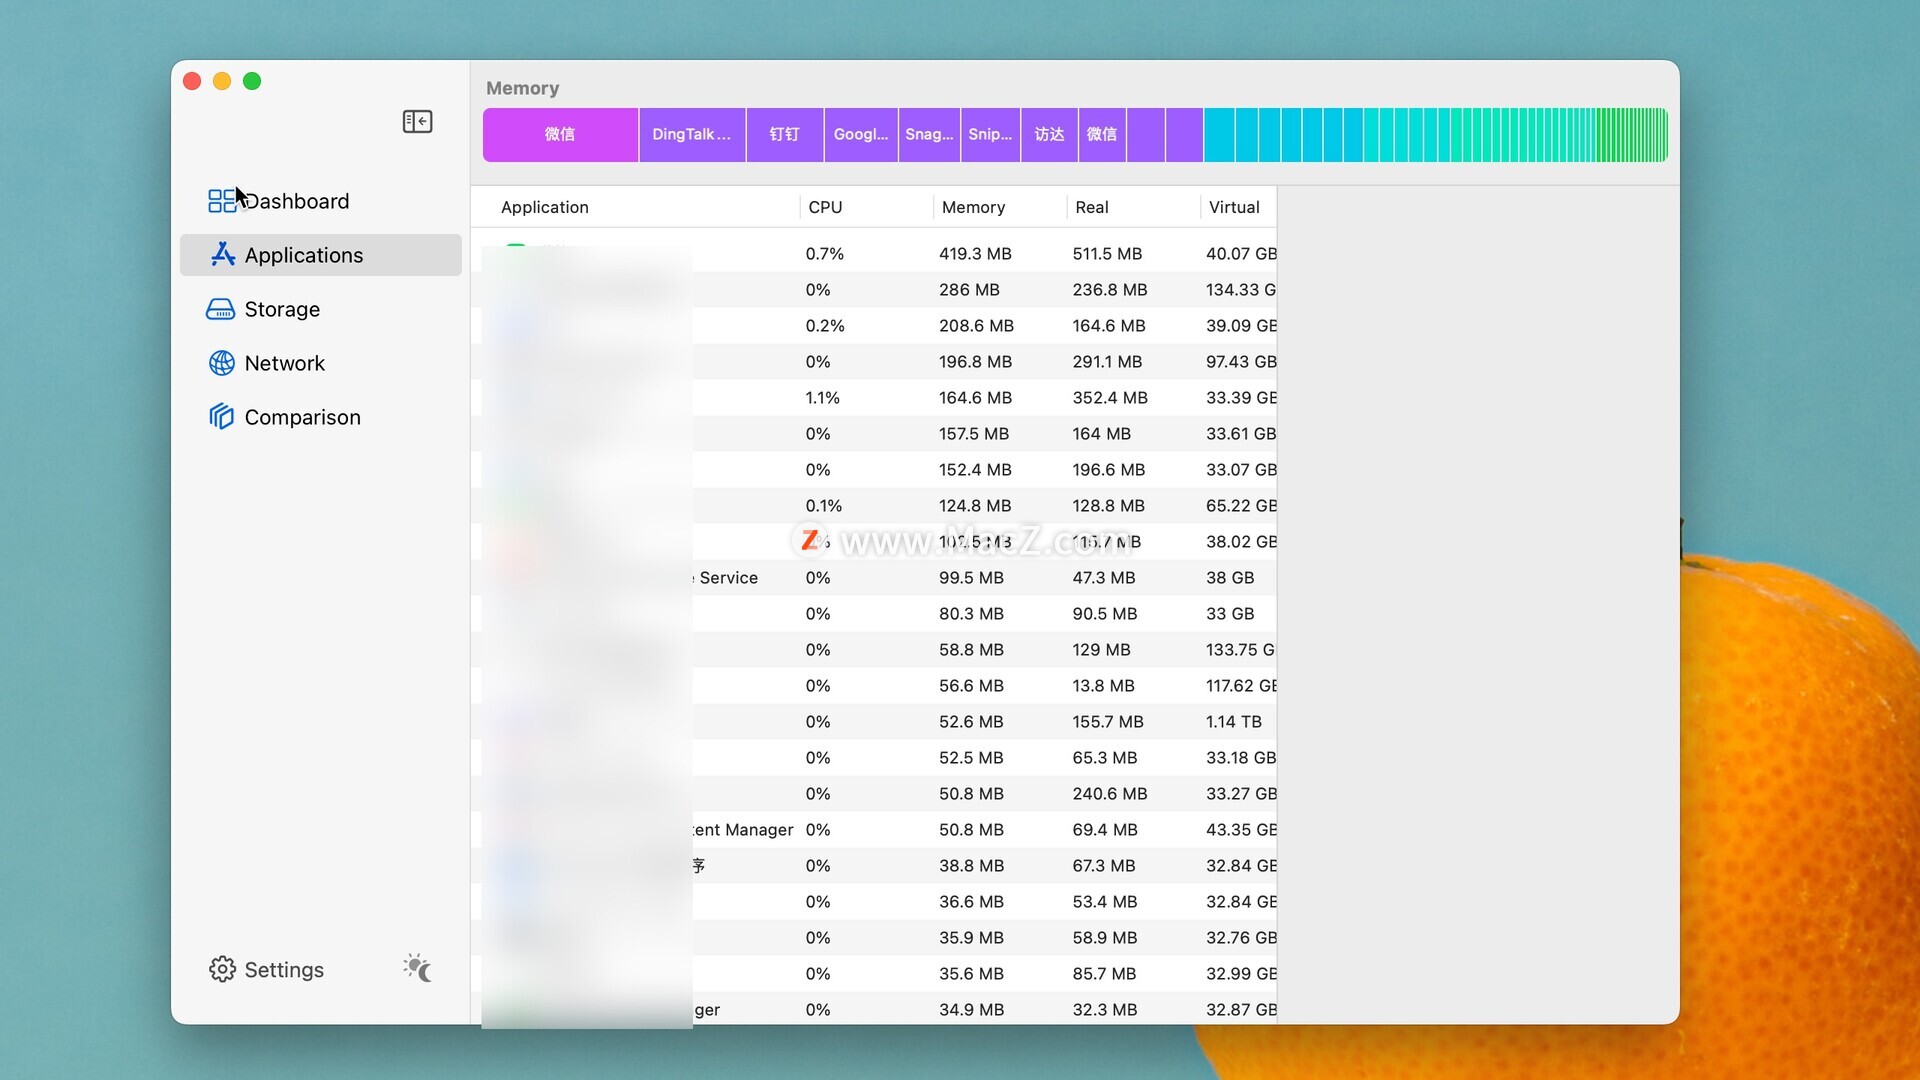Click the 85.7 MB real memory cell
The width and height of the screenshot is (1920, 1080).
coord(1104,974)
